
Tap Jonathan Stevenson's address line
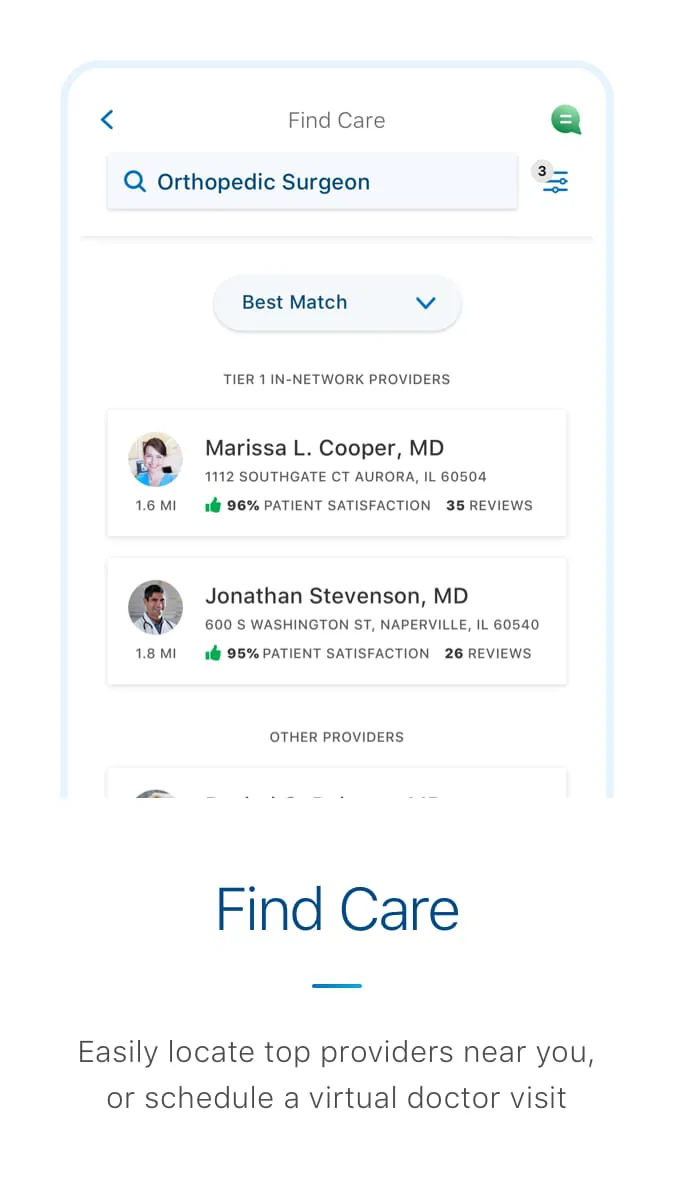click(x=372, y=623)
